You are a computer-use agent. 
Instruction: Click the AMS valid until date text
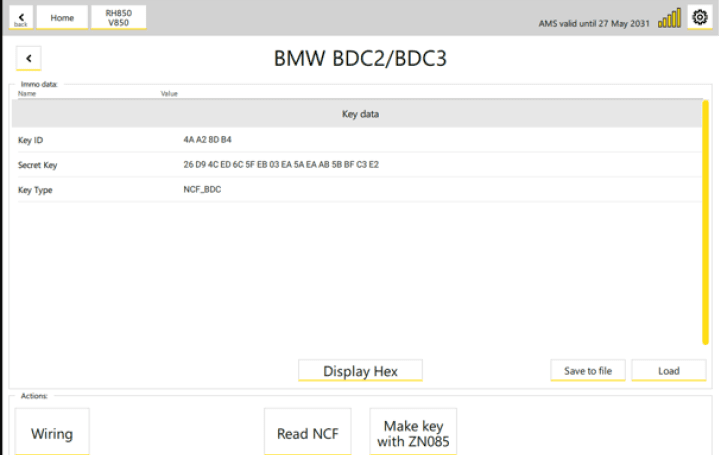(594, 23)
